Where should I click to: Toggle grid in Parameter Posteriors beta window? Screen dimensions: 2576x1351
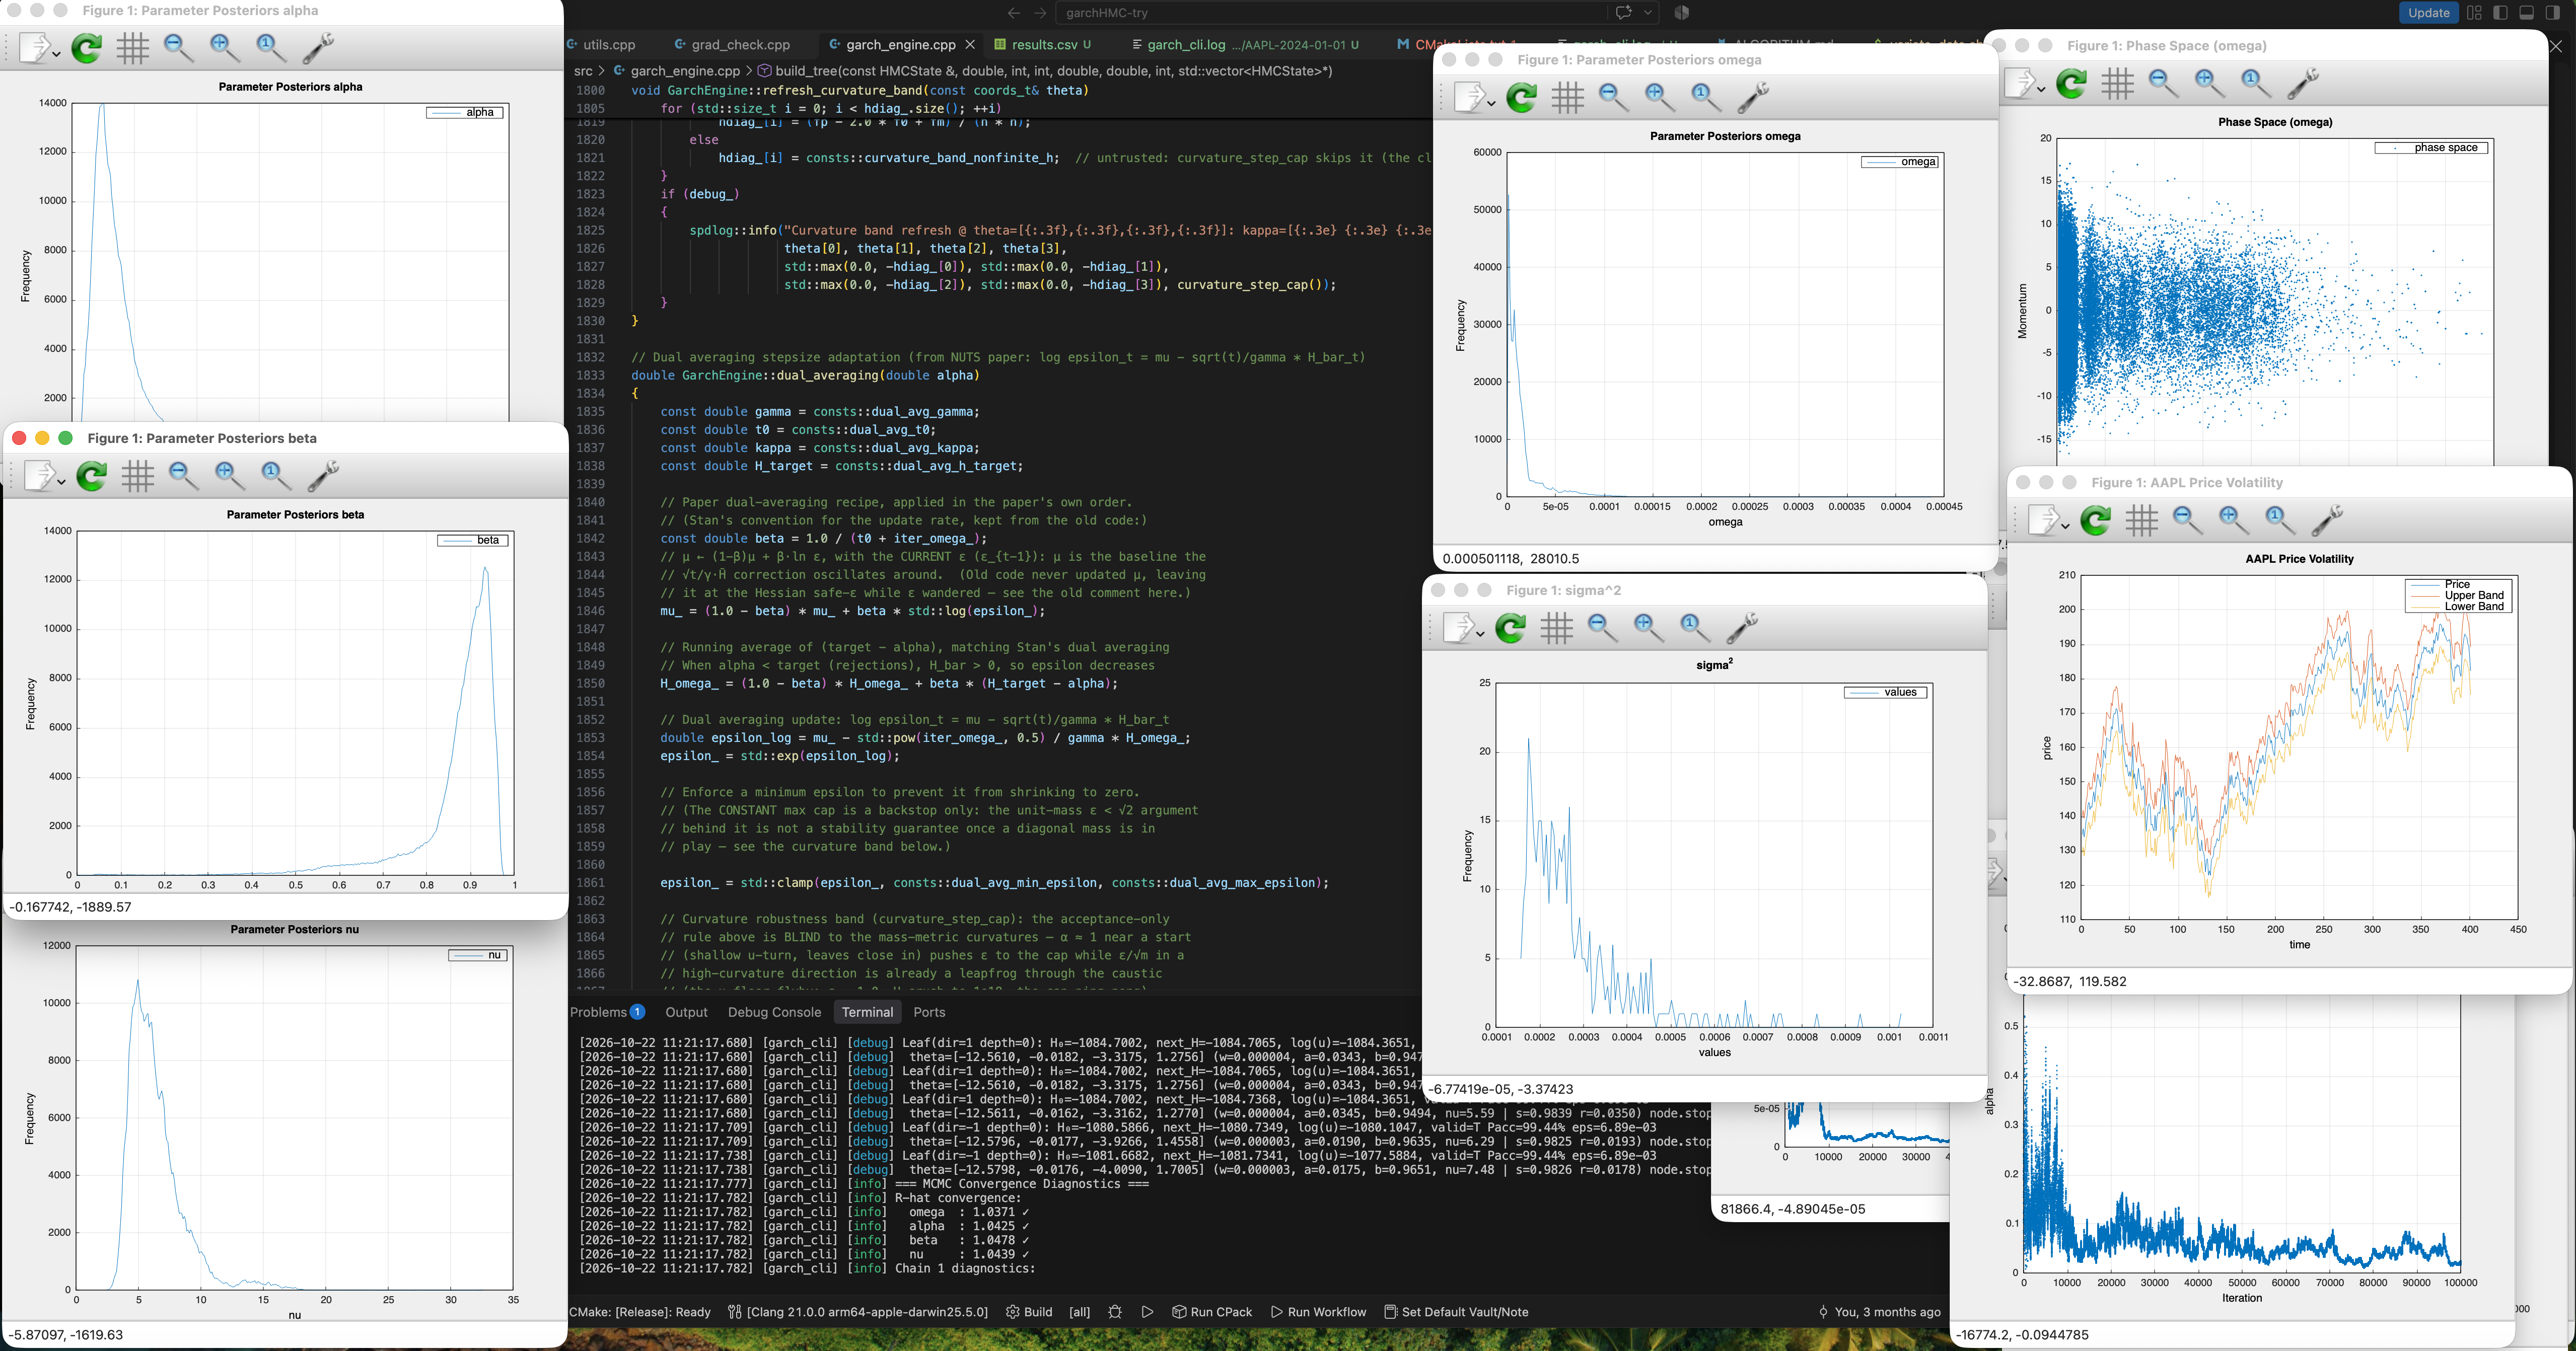point(138,475)
